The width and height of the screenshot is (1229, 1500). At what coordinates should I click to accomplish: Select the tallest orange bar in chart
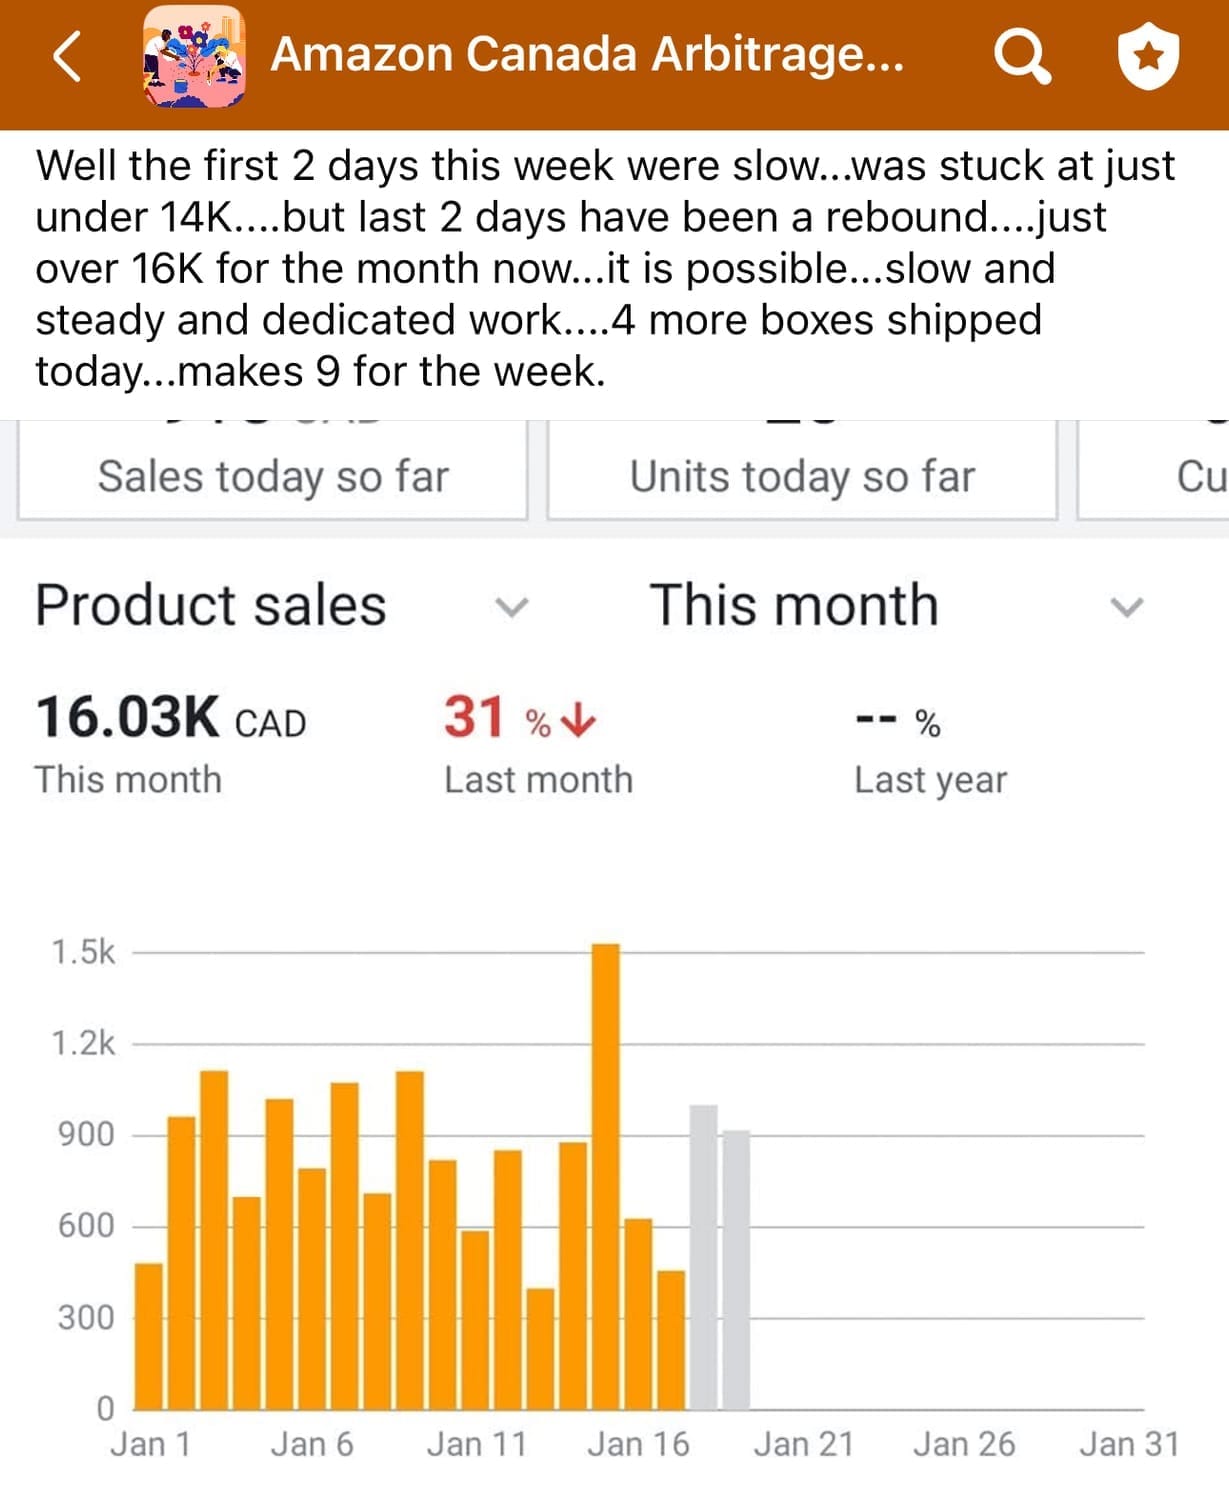click(x=606, y=1175)
